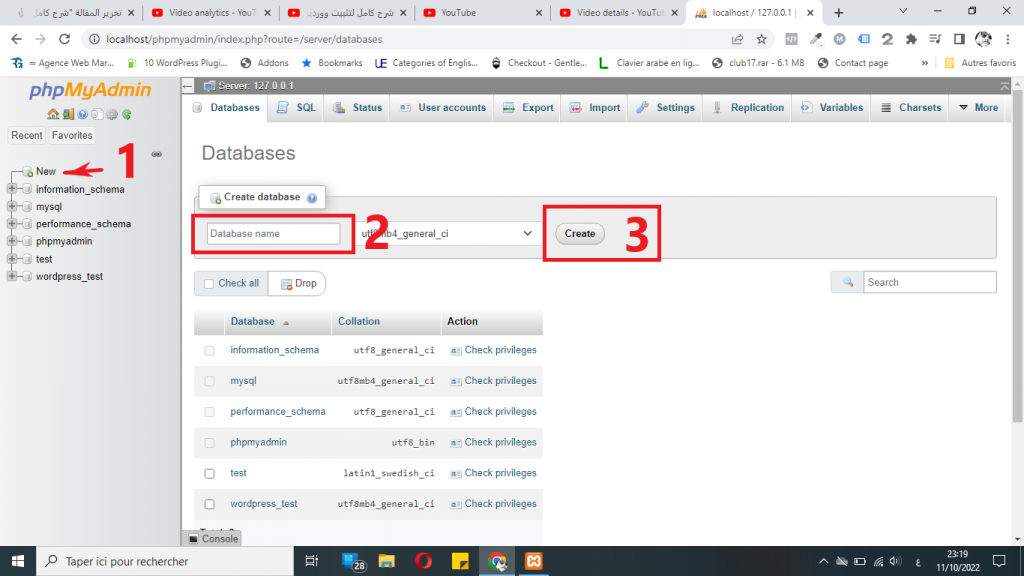Reload navigation panel with green arrow icon
Viewport: 1024px width, 576px height.
127,114
